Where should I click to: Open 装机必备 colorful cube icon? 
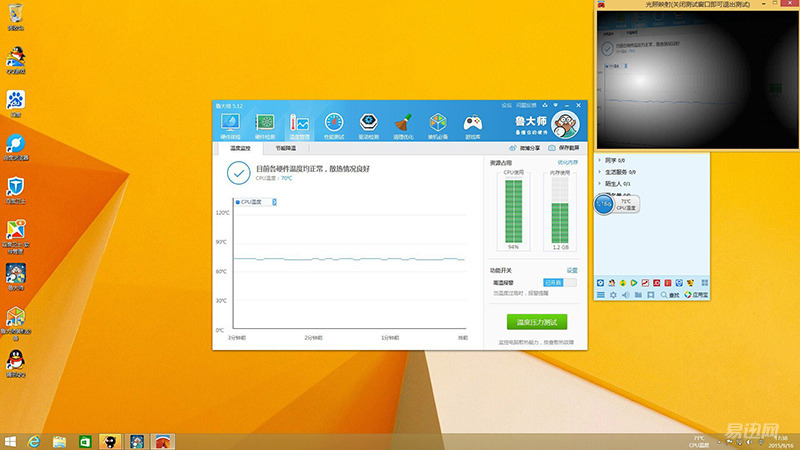(x=438, y=126)
